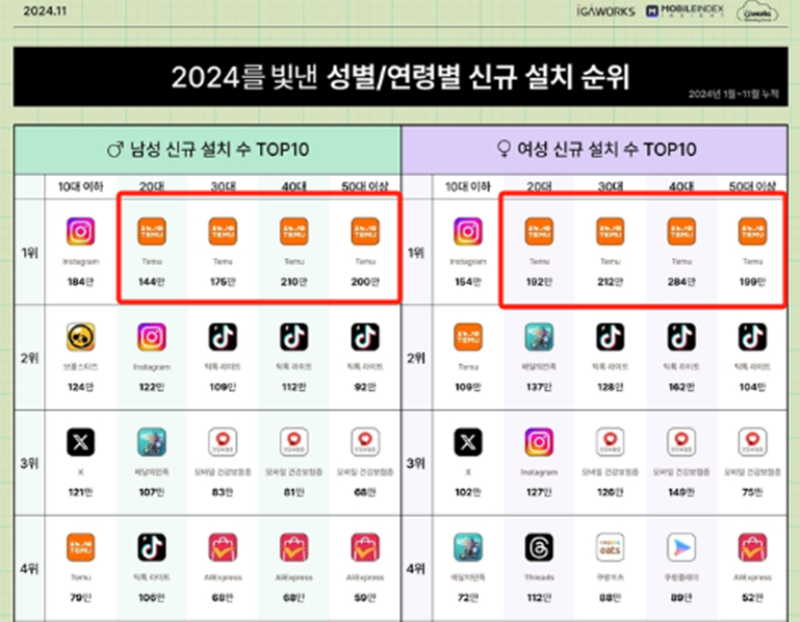Click 4th-rank Temu icon in male rankings
Viewport: 800px width, 622px height.
coord(81,547)
